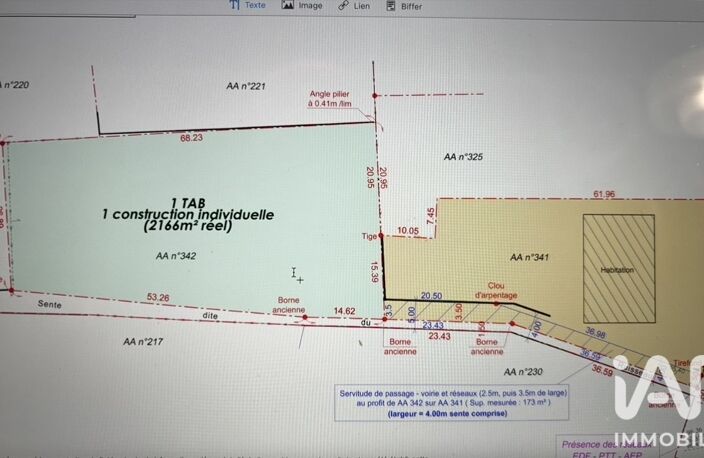The image size is (704, 458).
Task: Click the hatched Habitation building
Action: click(619, 269)
